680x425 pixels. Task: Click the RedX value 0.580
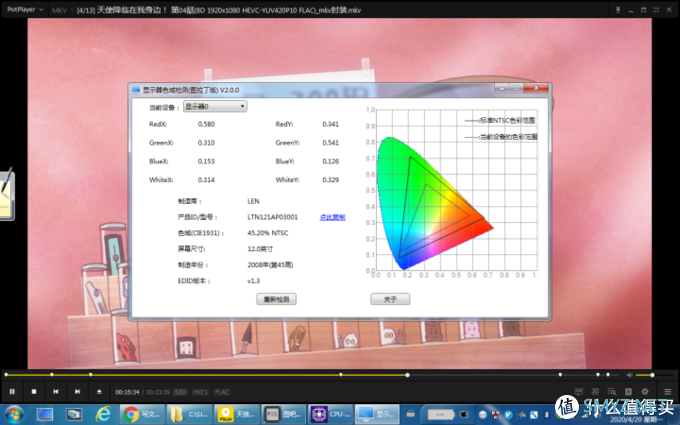tap(206, 124)
